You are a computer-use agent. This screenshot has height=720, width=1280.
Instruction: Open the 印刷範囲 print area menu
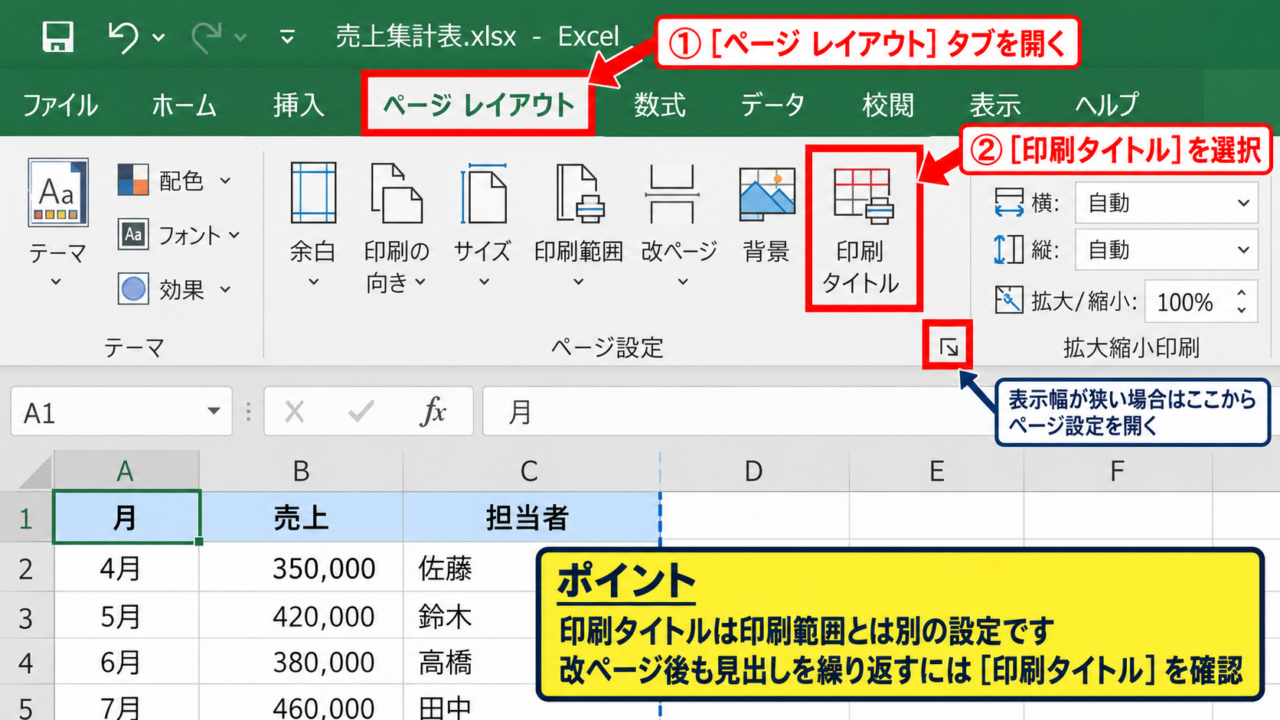point(578,225)
